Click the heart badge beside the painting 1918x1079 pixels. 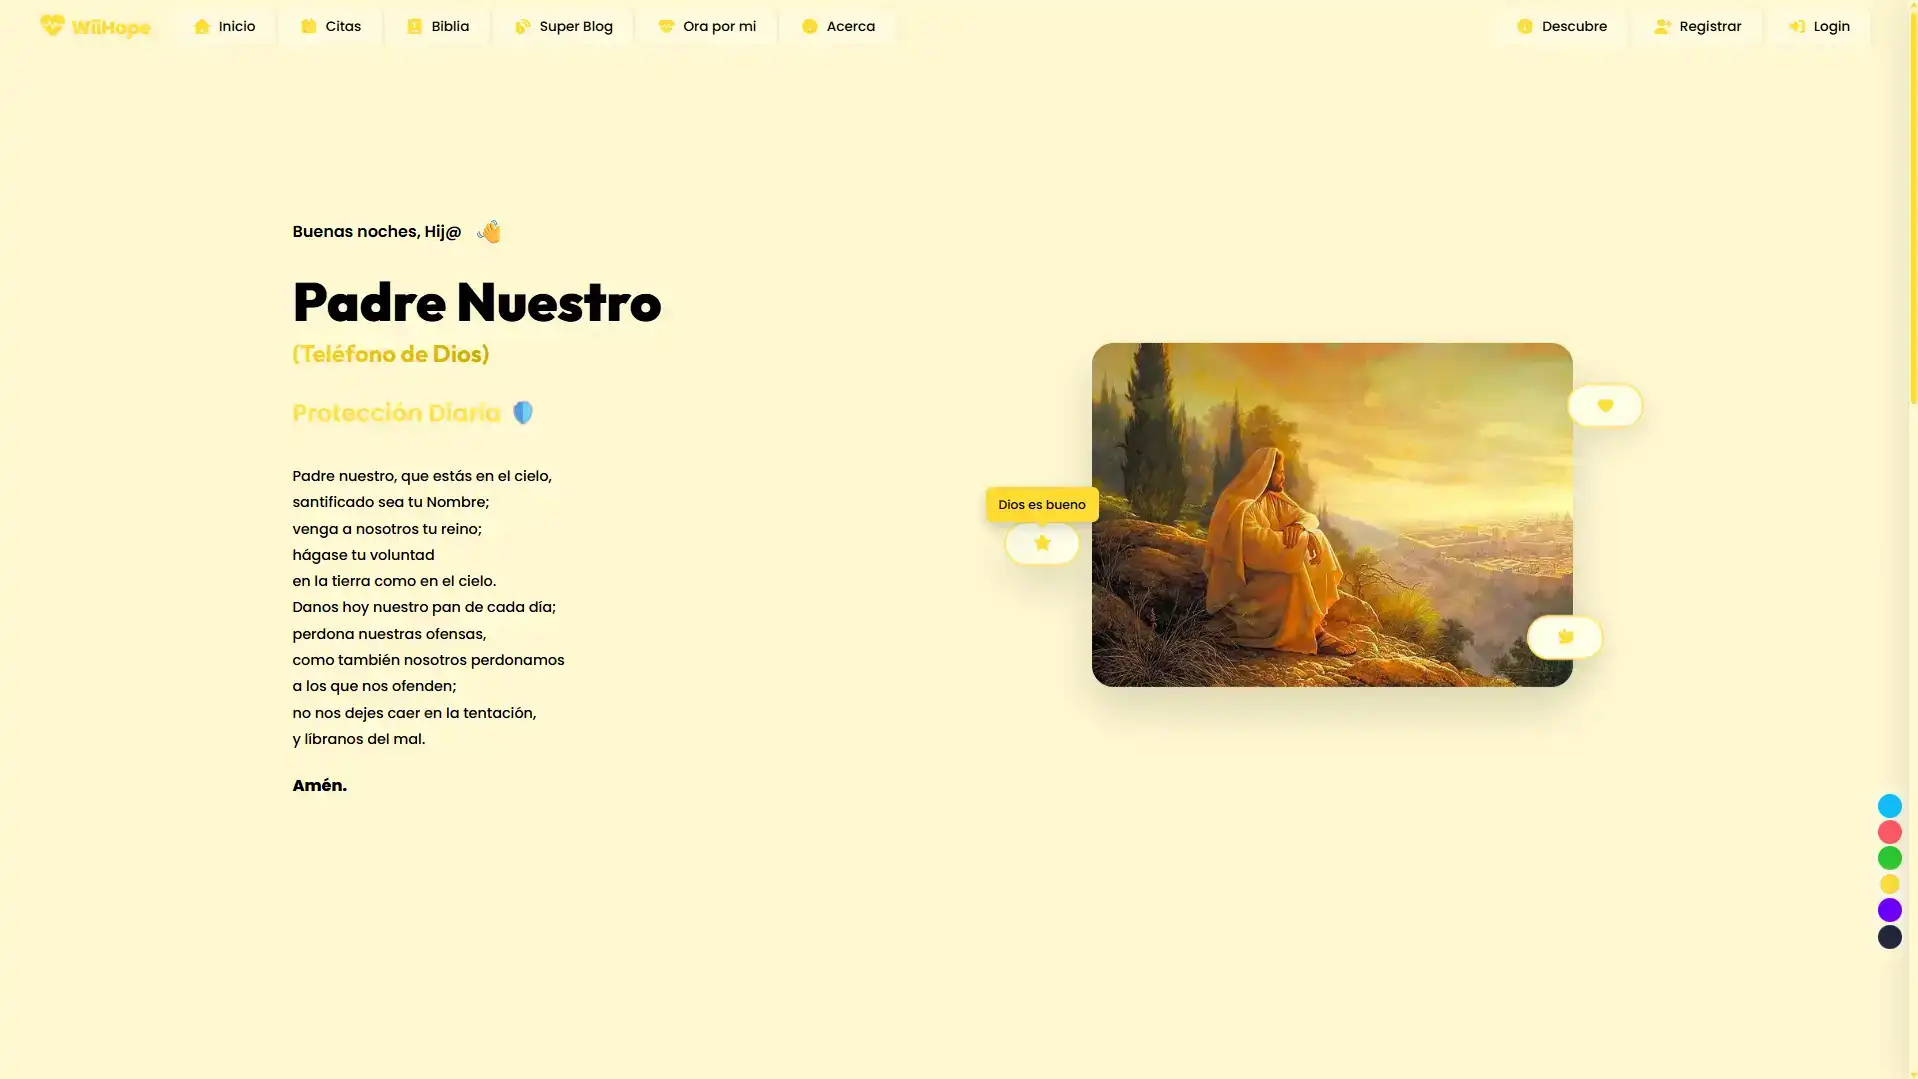[1604, 405]
